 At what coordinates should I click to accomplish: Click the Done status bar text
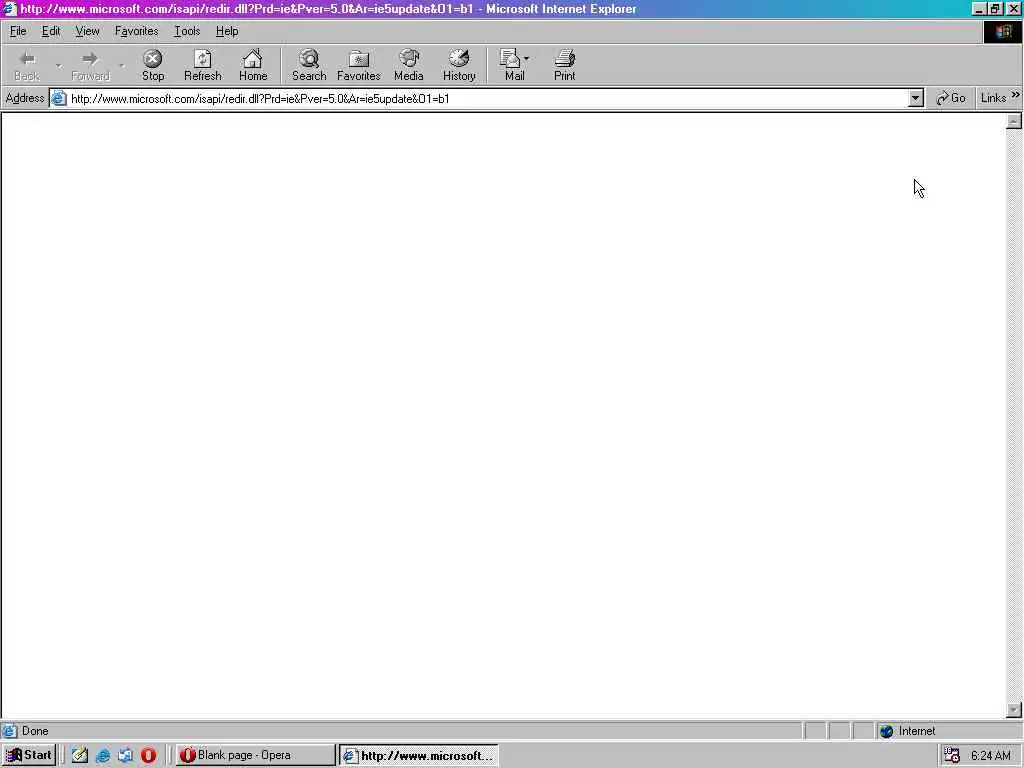pyautogui.click(x=35, y=731)
